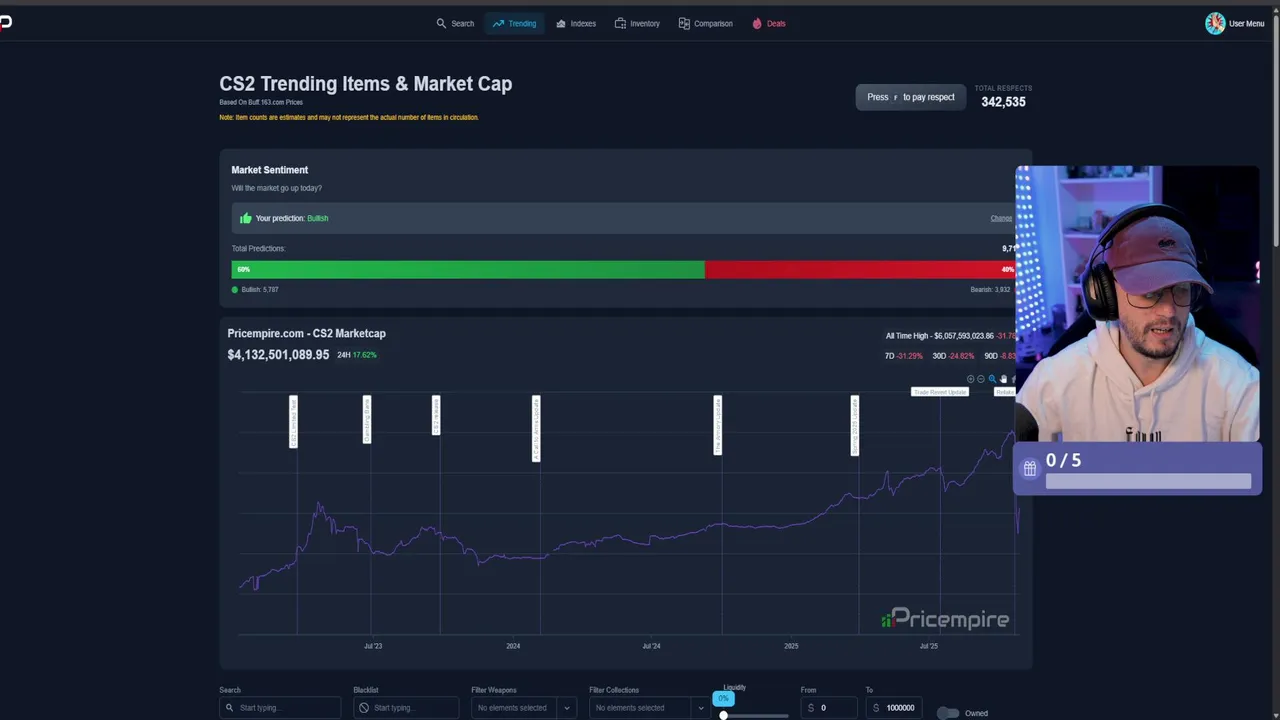Click Press F to pay respect button
This screenshot has height=720, width=1280.
911,97
